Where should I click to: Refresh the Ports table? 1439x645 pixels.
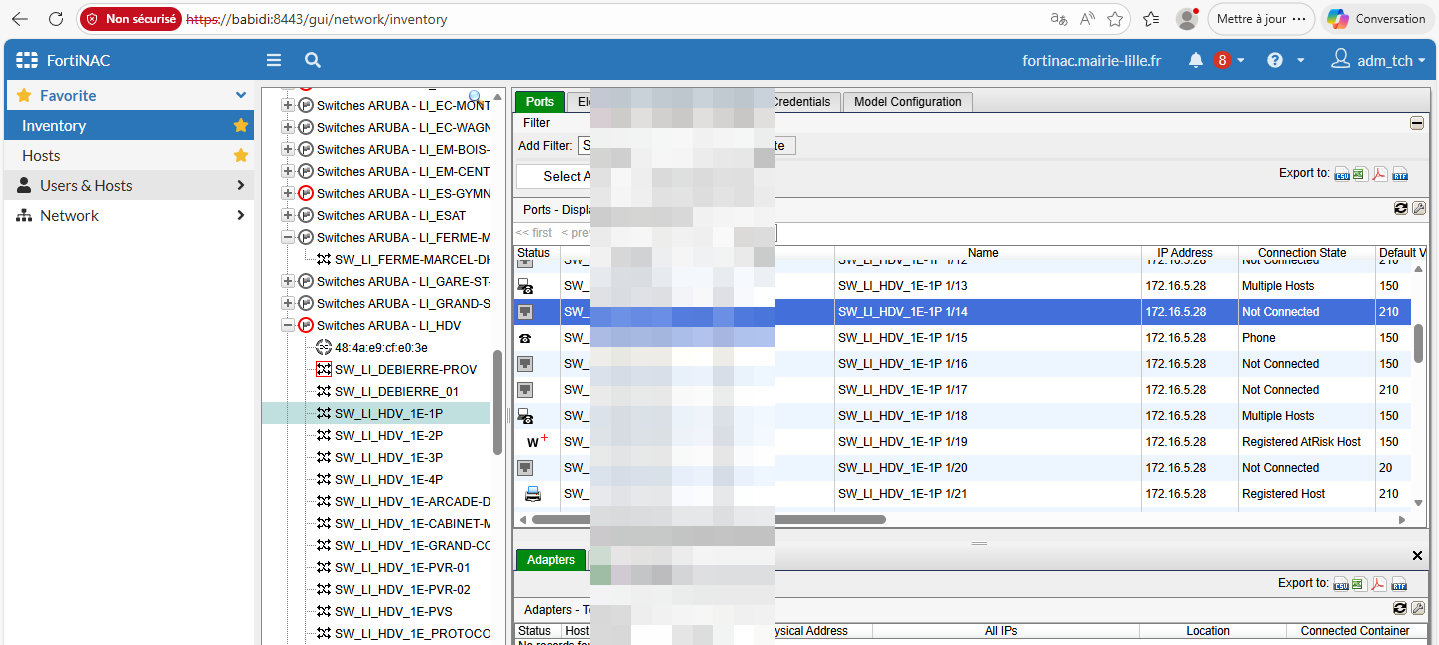tap(1401, 208)
